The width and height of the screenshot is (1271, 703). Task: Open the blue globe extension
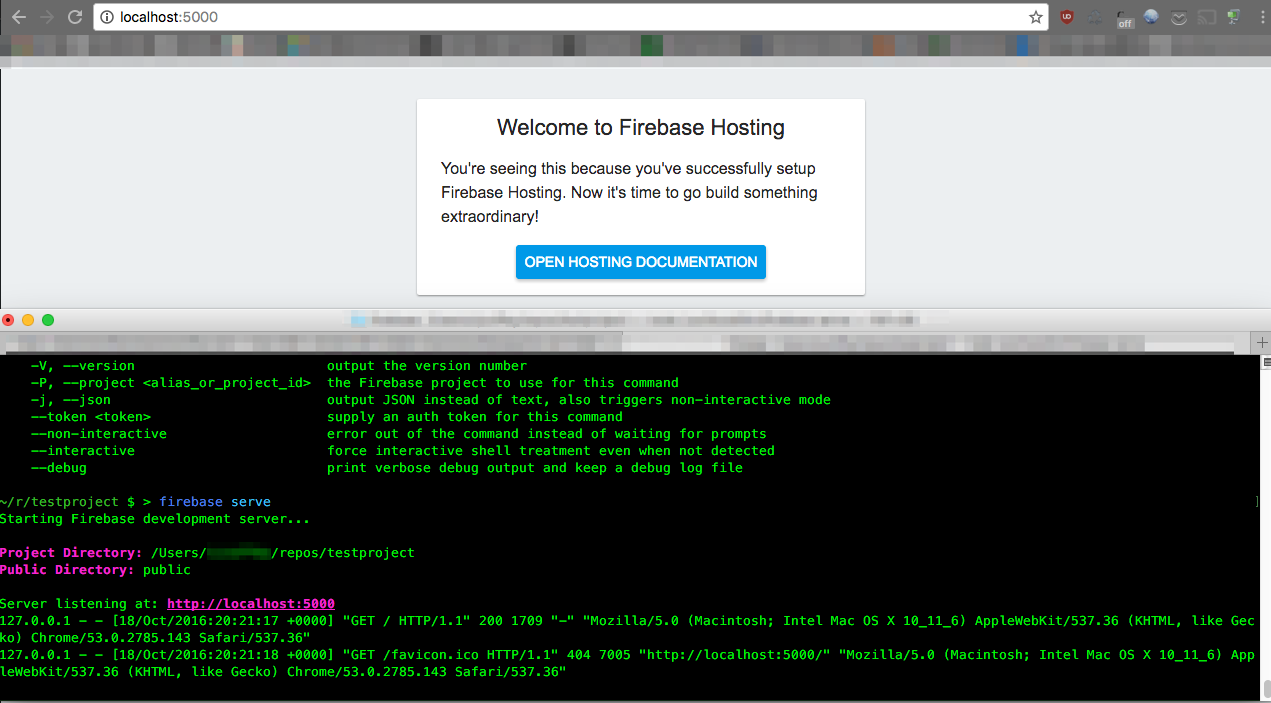(1151, 17)
